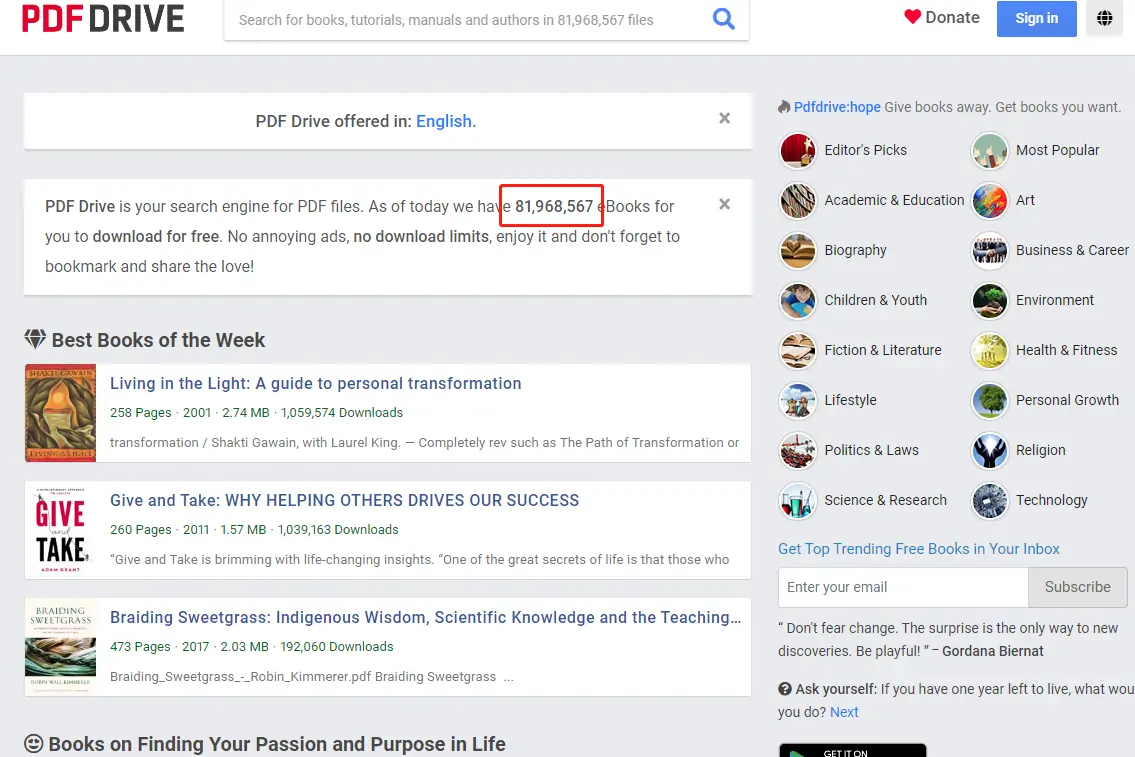This screenshot has width=1135, height=757.
Task: Click '192,060 Downloads' text
Action: (337, 646)
